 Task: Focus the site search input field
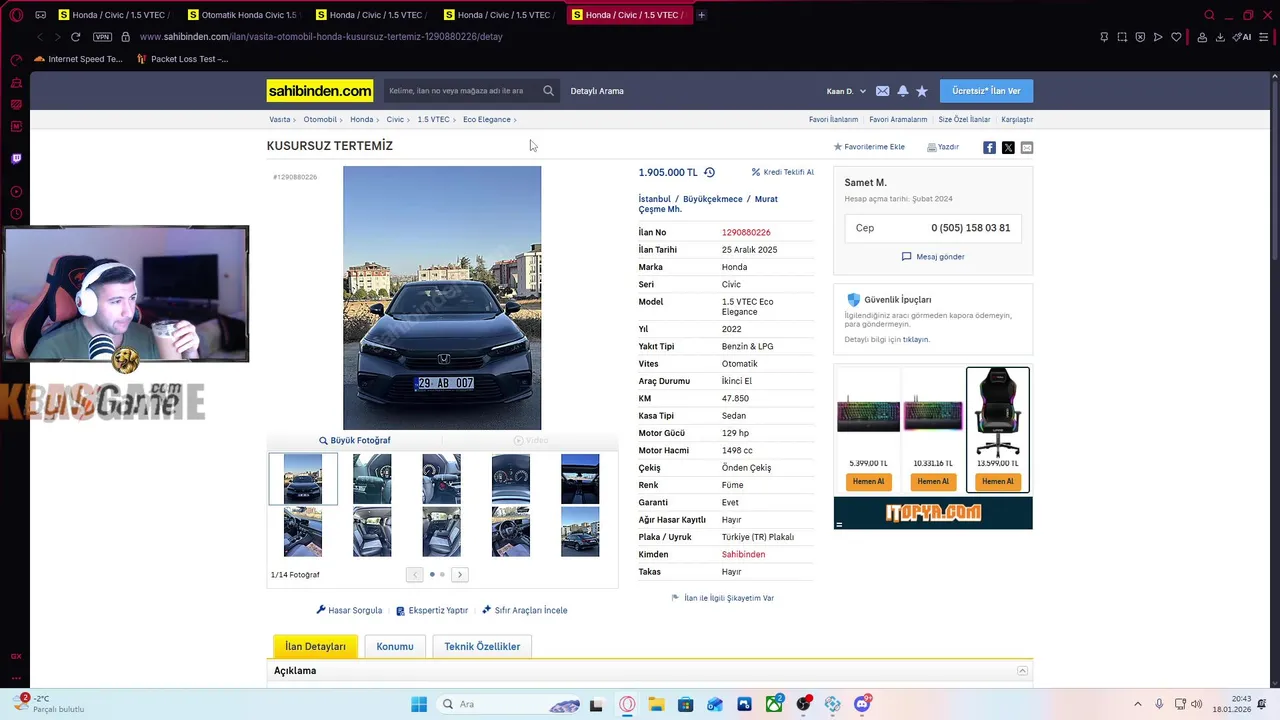[x=462, y=91]
